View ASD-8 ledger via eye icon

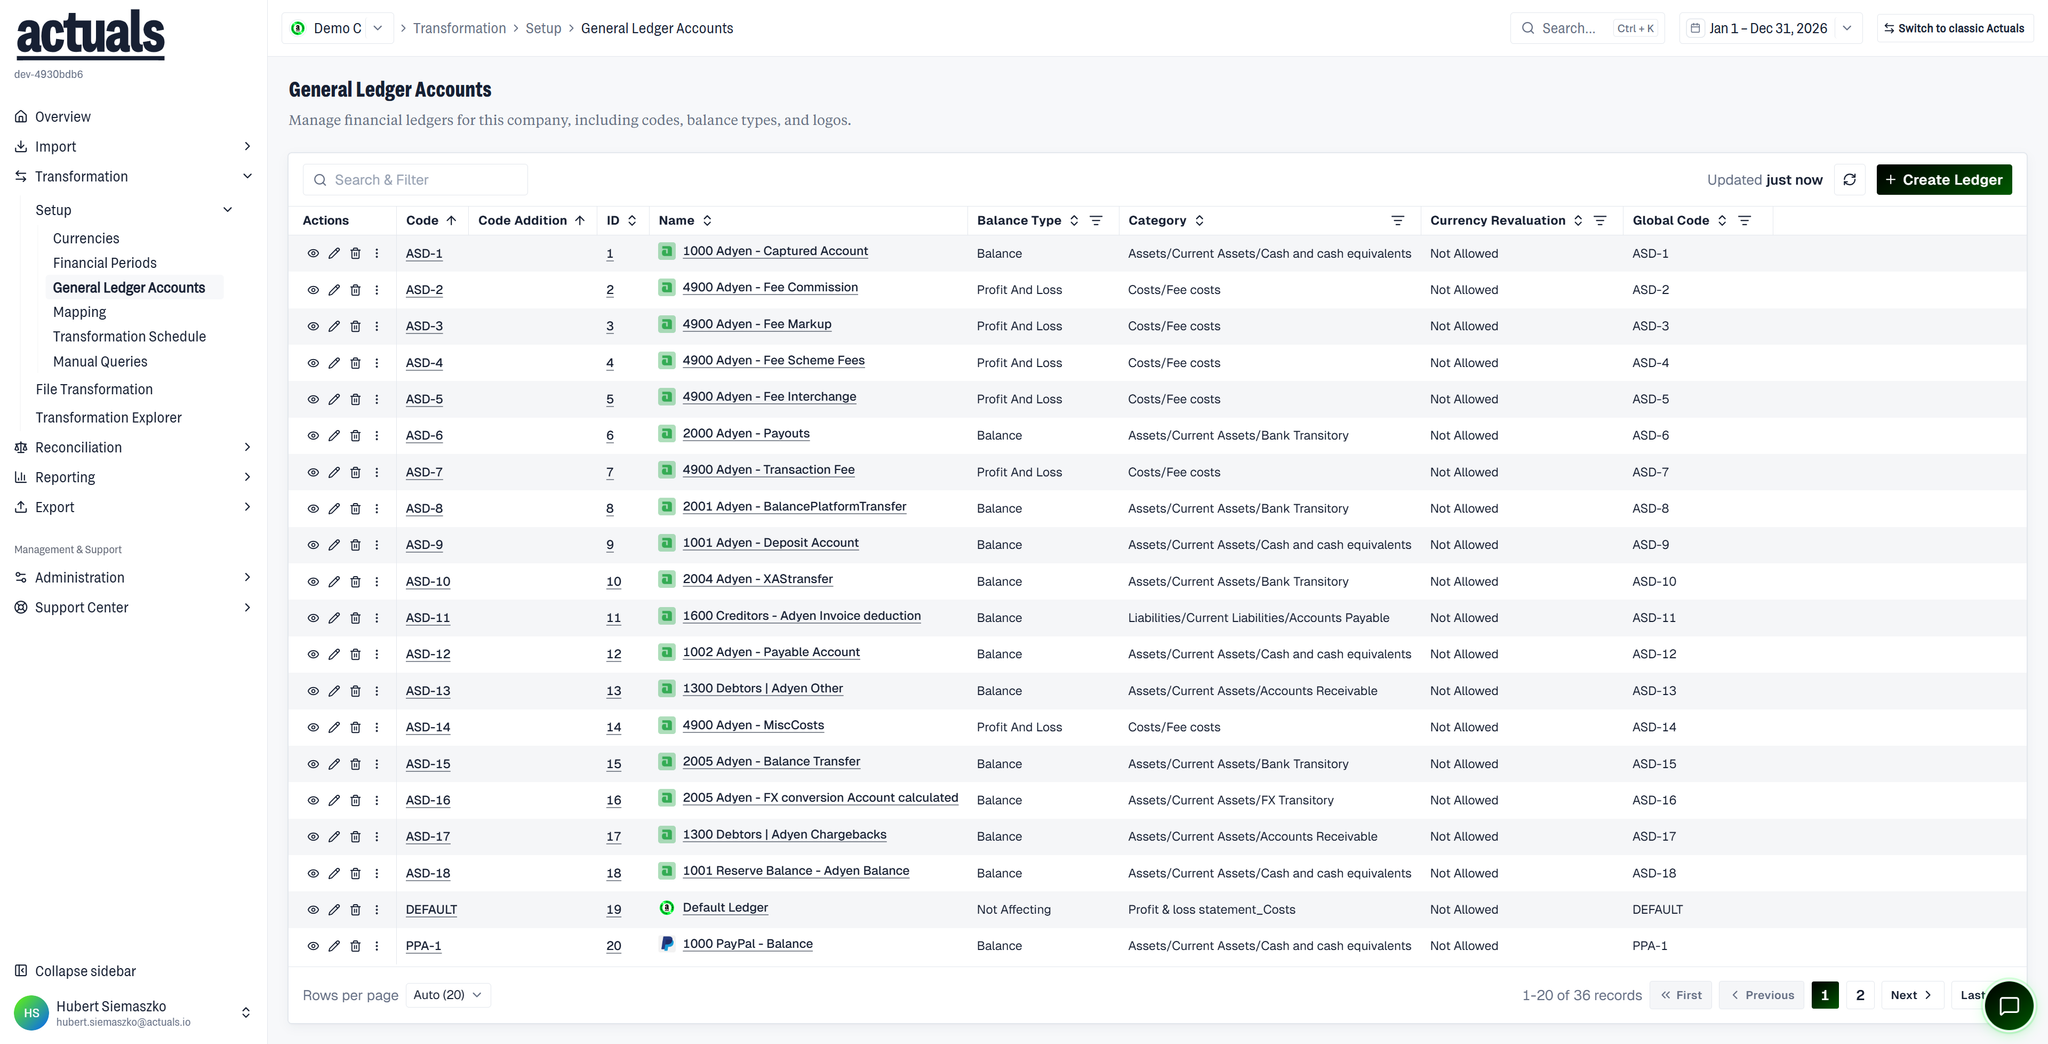(313, 509)
